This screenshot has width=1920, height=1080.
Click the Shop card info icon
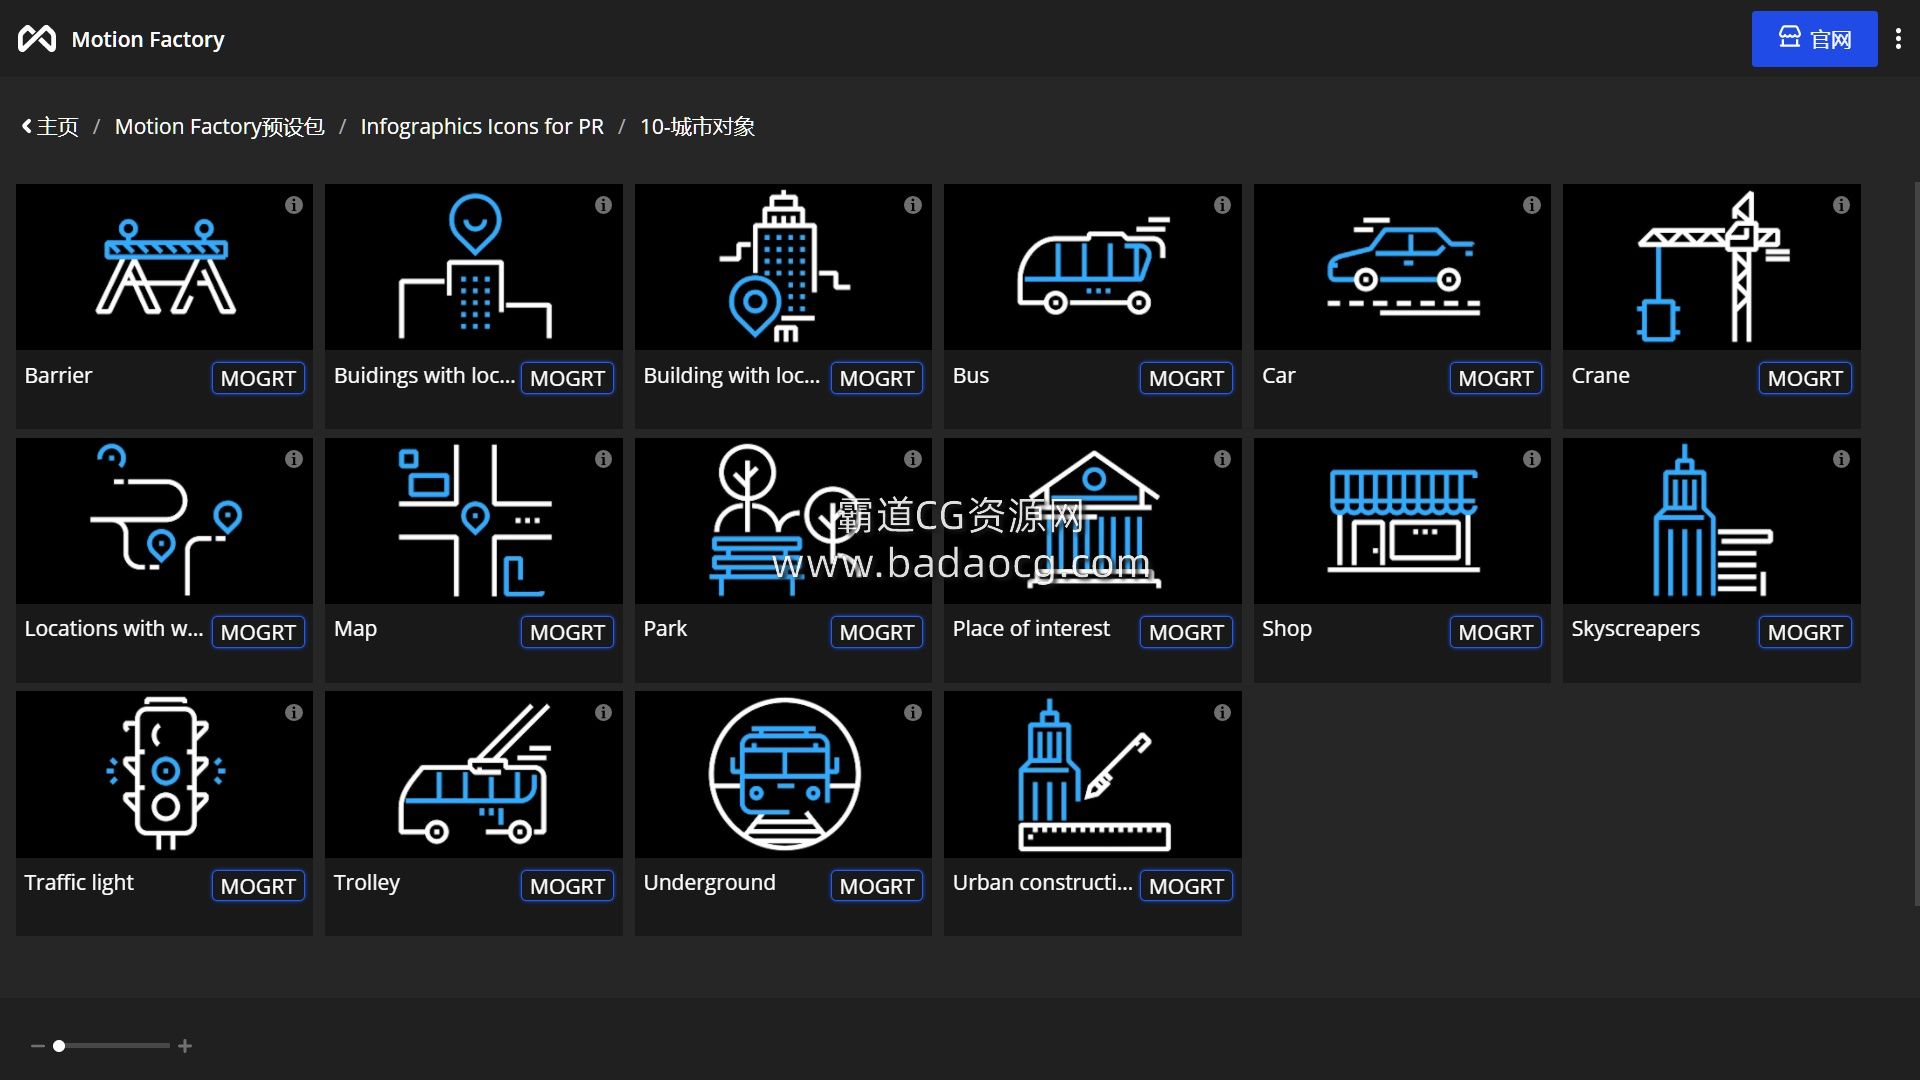[1531, 459]
